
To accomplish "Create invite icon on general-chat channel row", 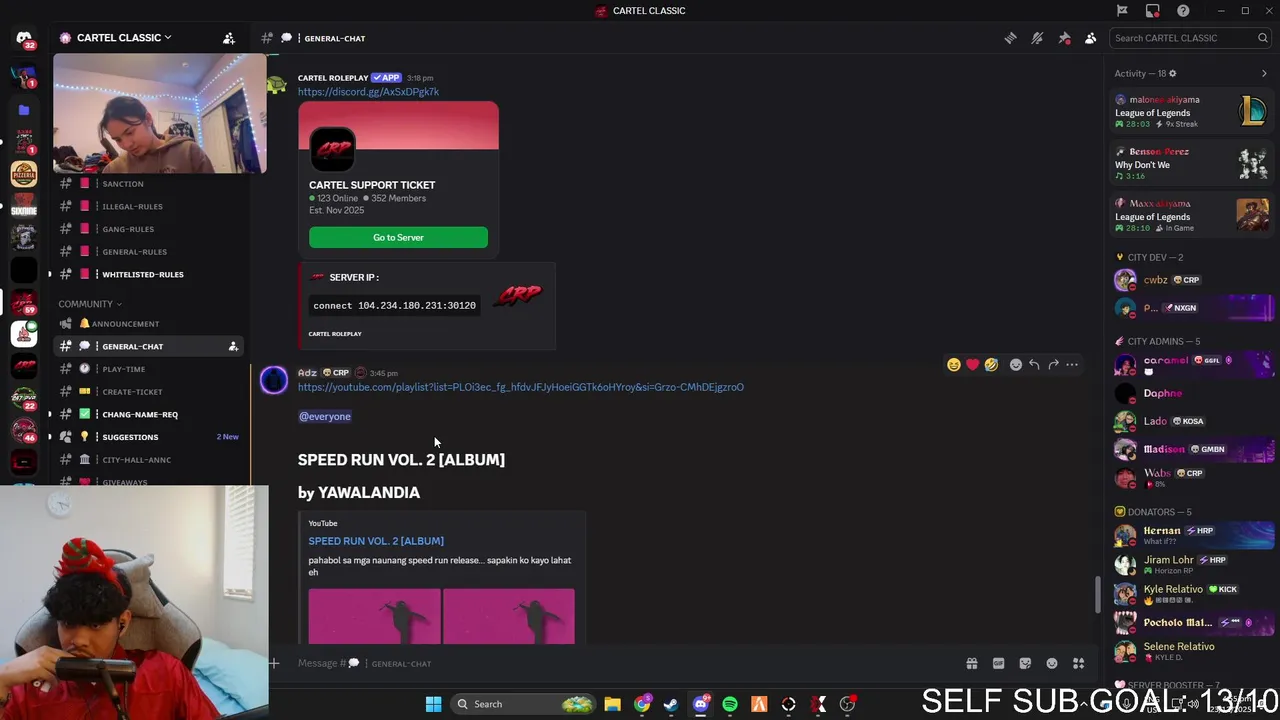I will 233,346.
